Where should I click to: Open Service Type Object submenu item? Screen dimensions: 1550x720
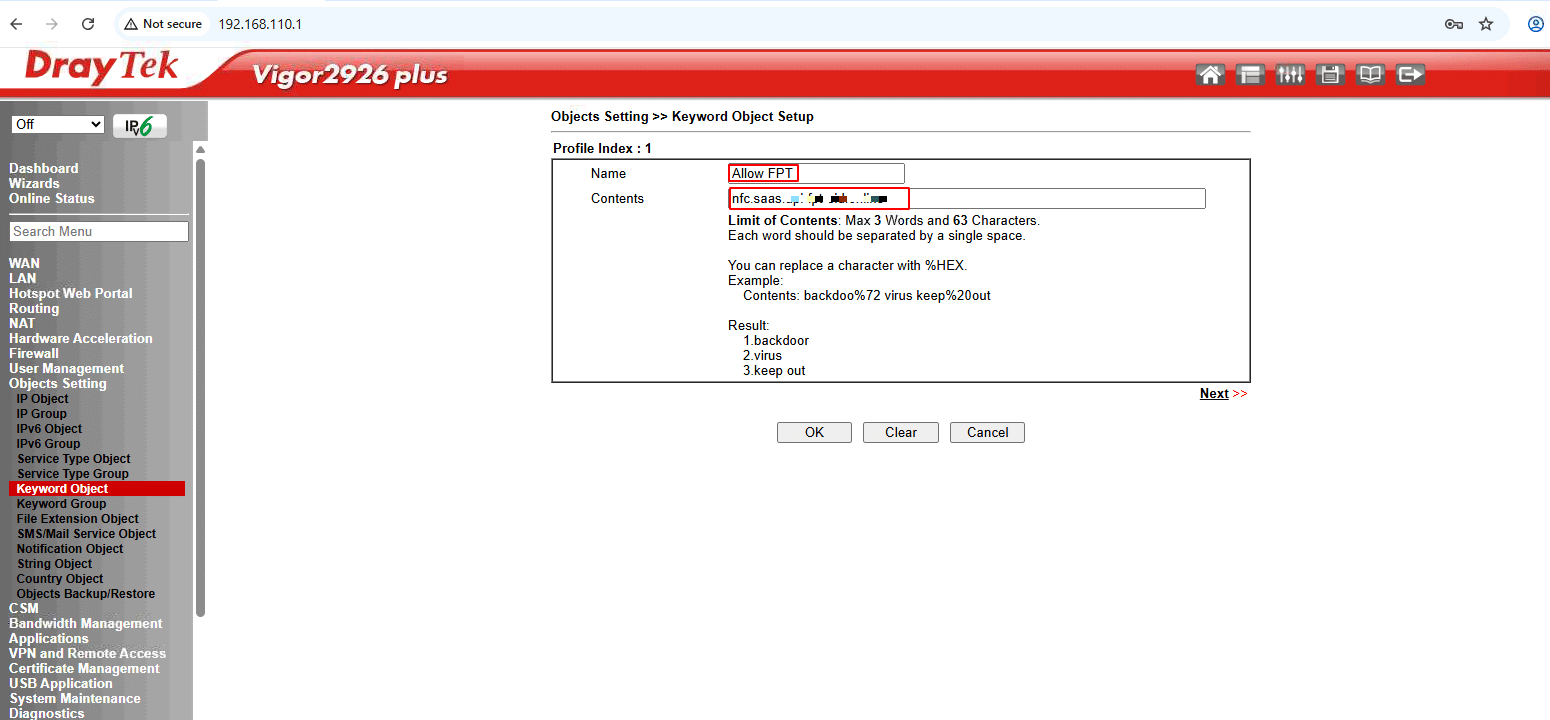74,459
